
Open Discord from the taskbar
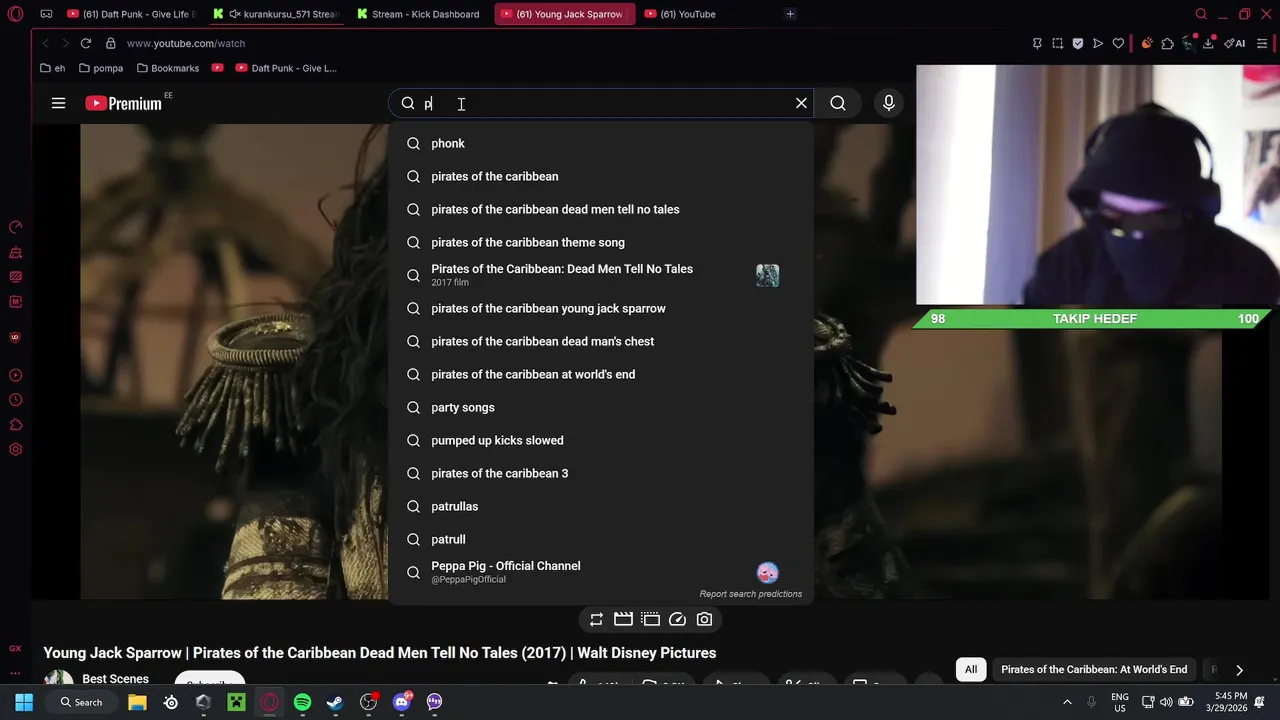pos(402,702)
